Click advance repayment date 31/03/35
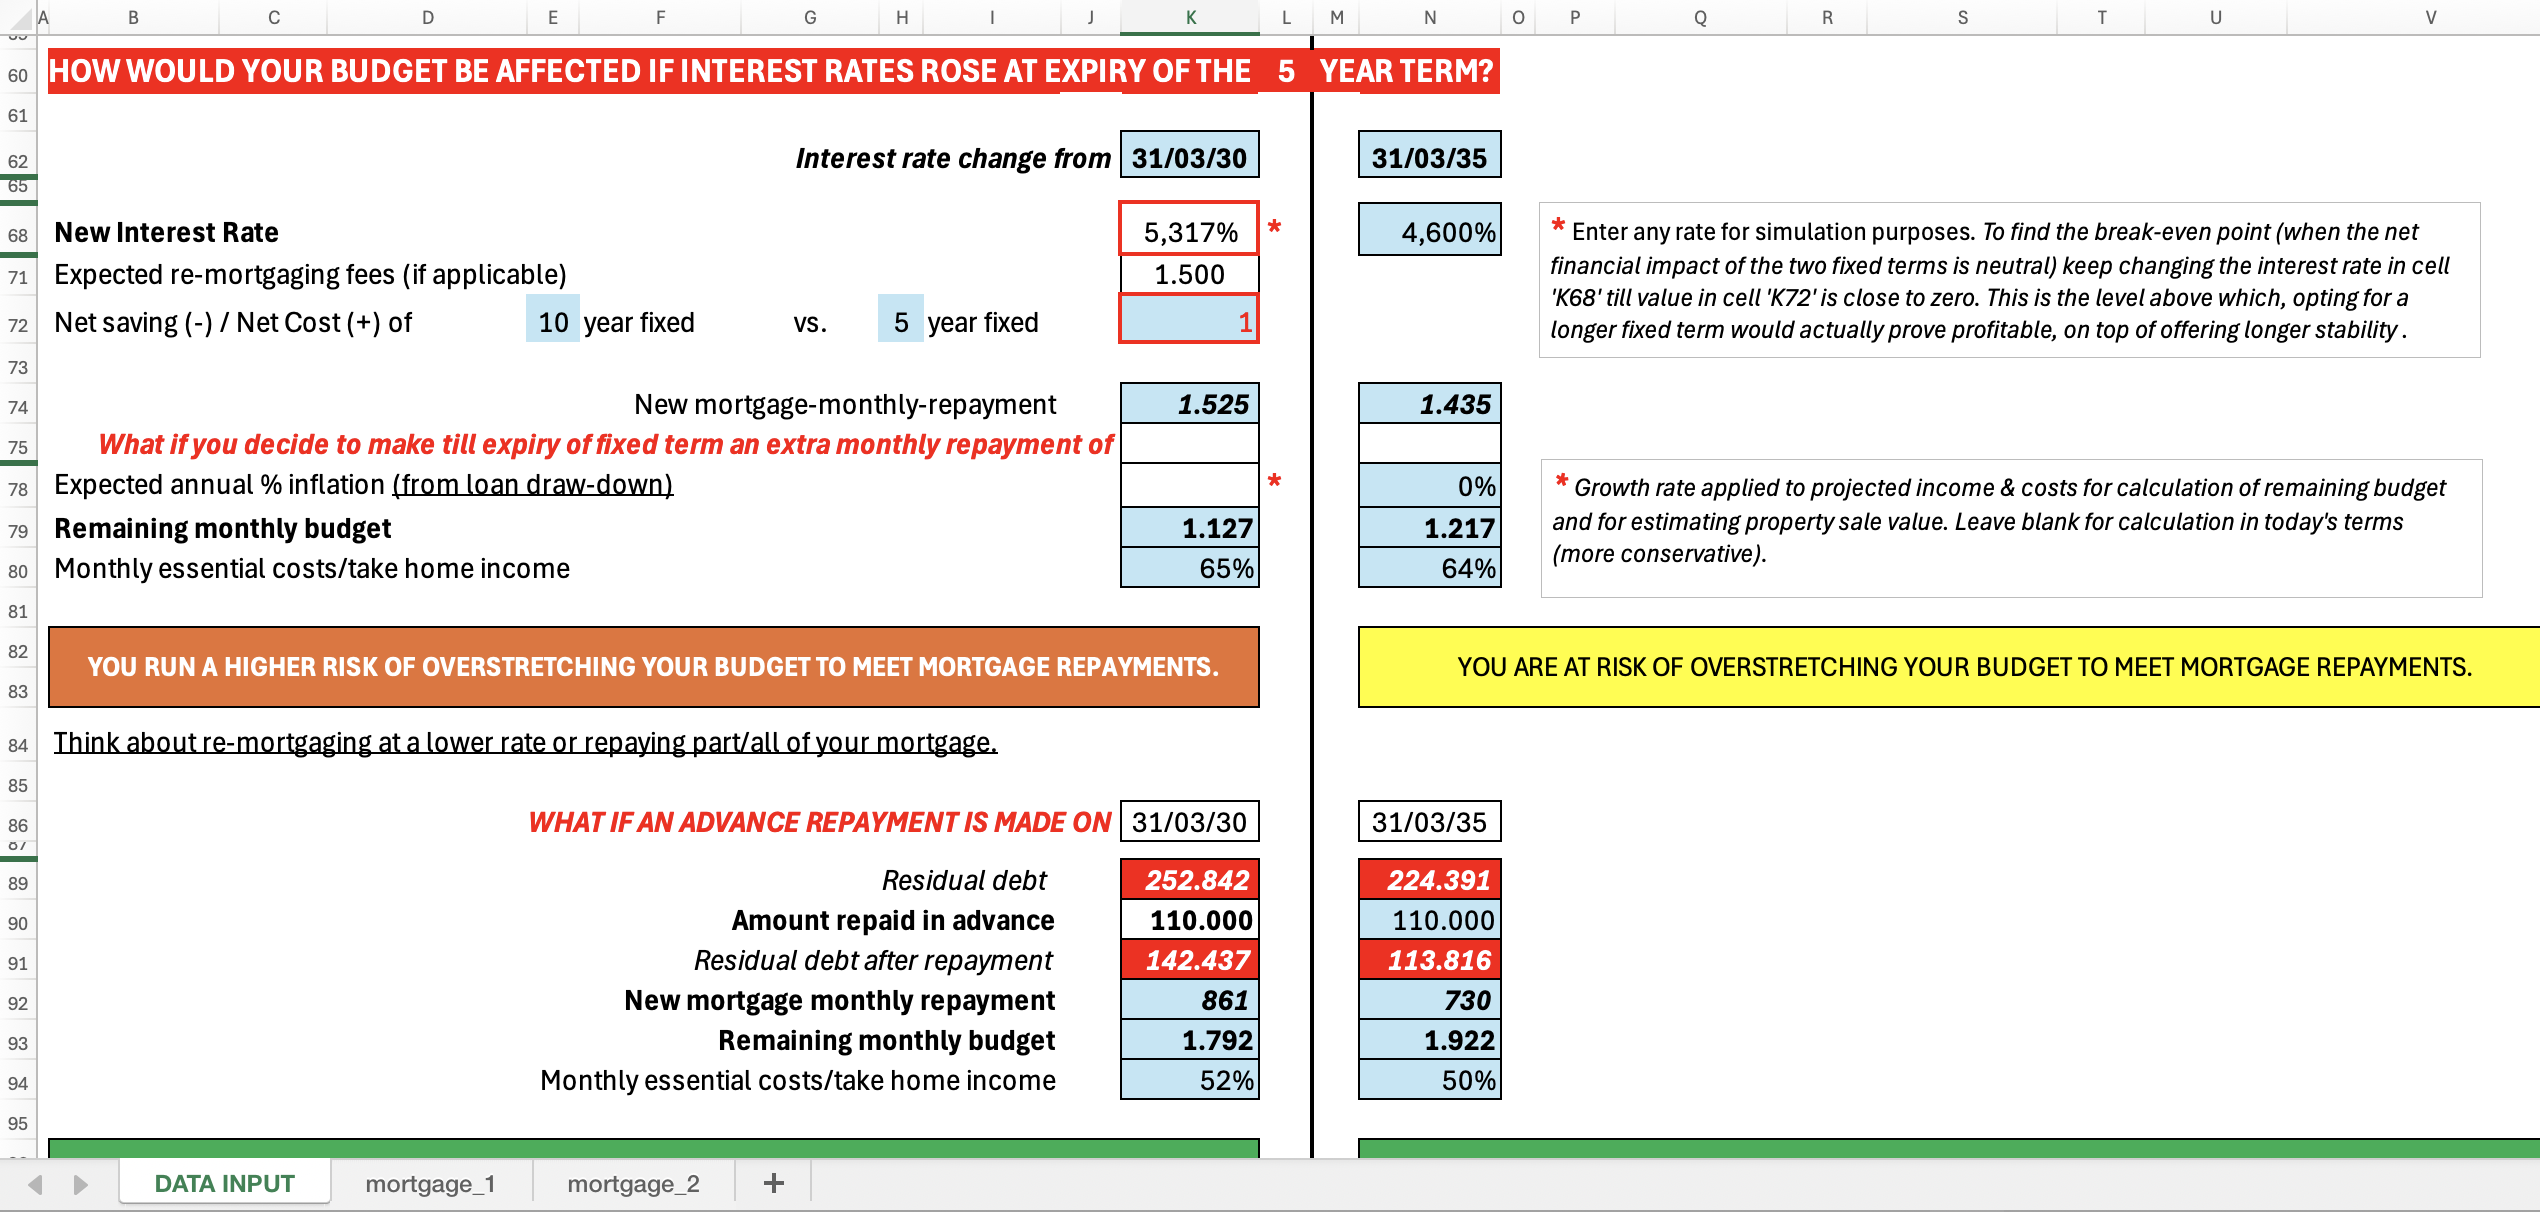Image resolution: width=2540 pixels, height=1212 pixels. click(x=1429, y=821)
